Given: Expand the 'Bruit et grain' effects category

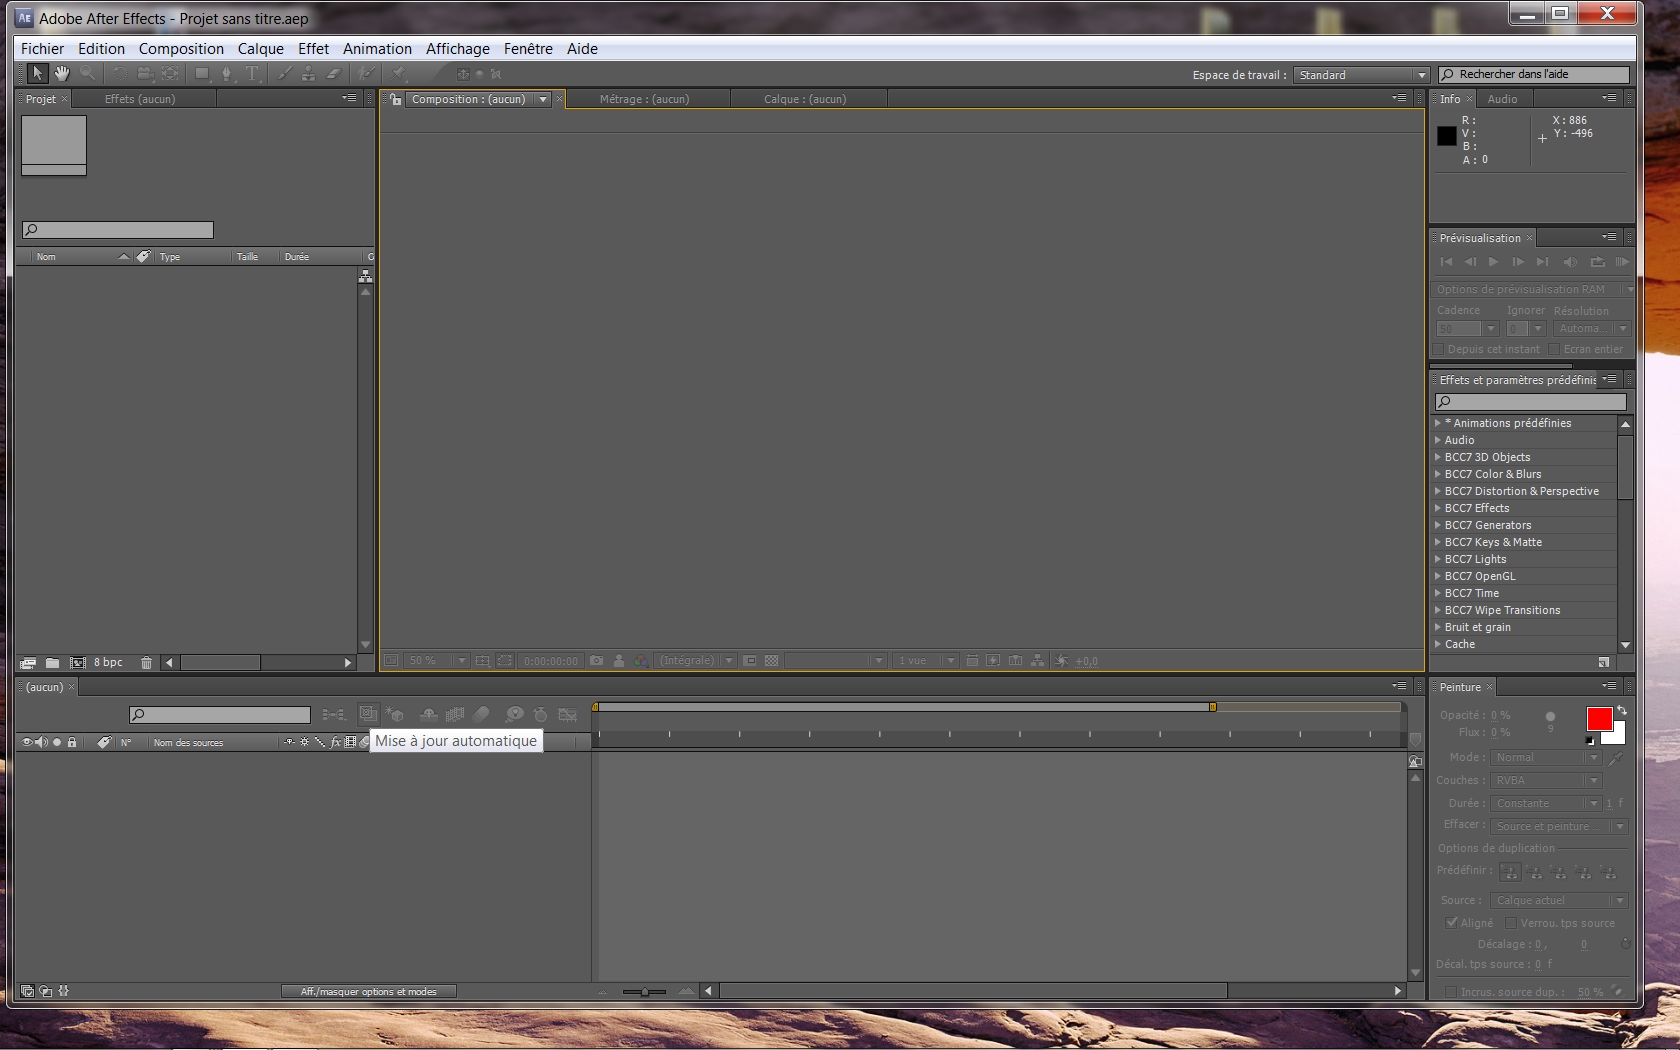Looking at the screenshot, I should coord(1438,627).
